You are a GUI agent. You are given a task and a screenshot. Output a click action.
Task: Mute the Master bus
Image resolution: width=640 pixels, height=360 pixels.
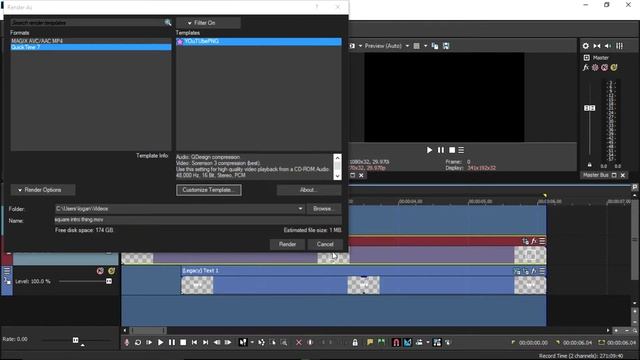pos(604,67)
